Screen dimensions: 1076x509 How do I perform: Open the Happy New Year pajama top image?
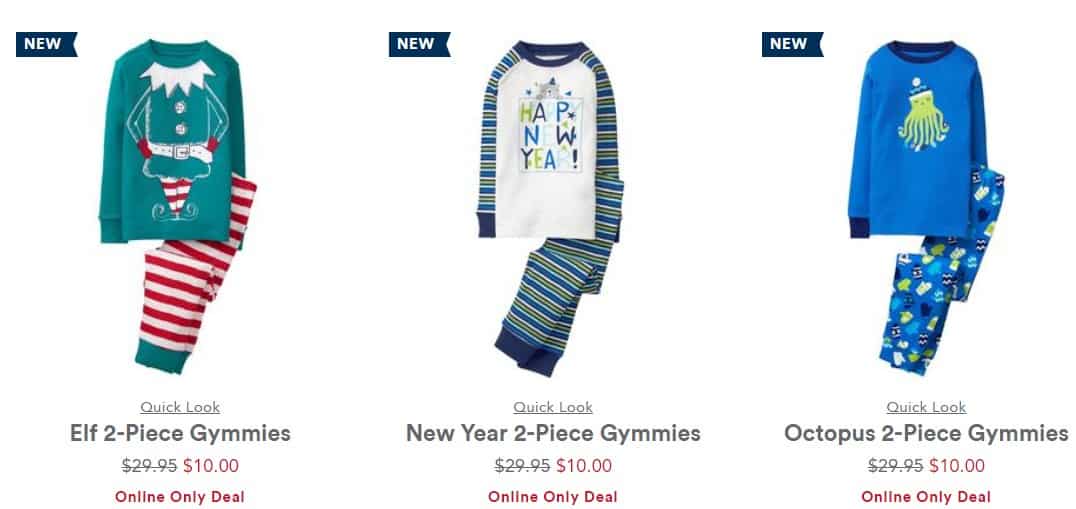[x=549, y=141]
